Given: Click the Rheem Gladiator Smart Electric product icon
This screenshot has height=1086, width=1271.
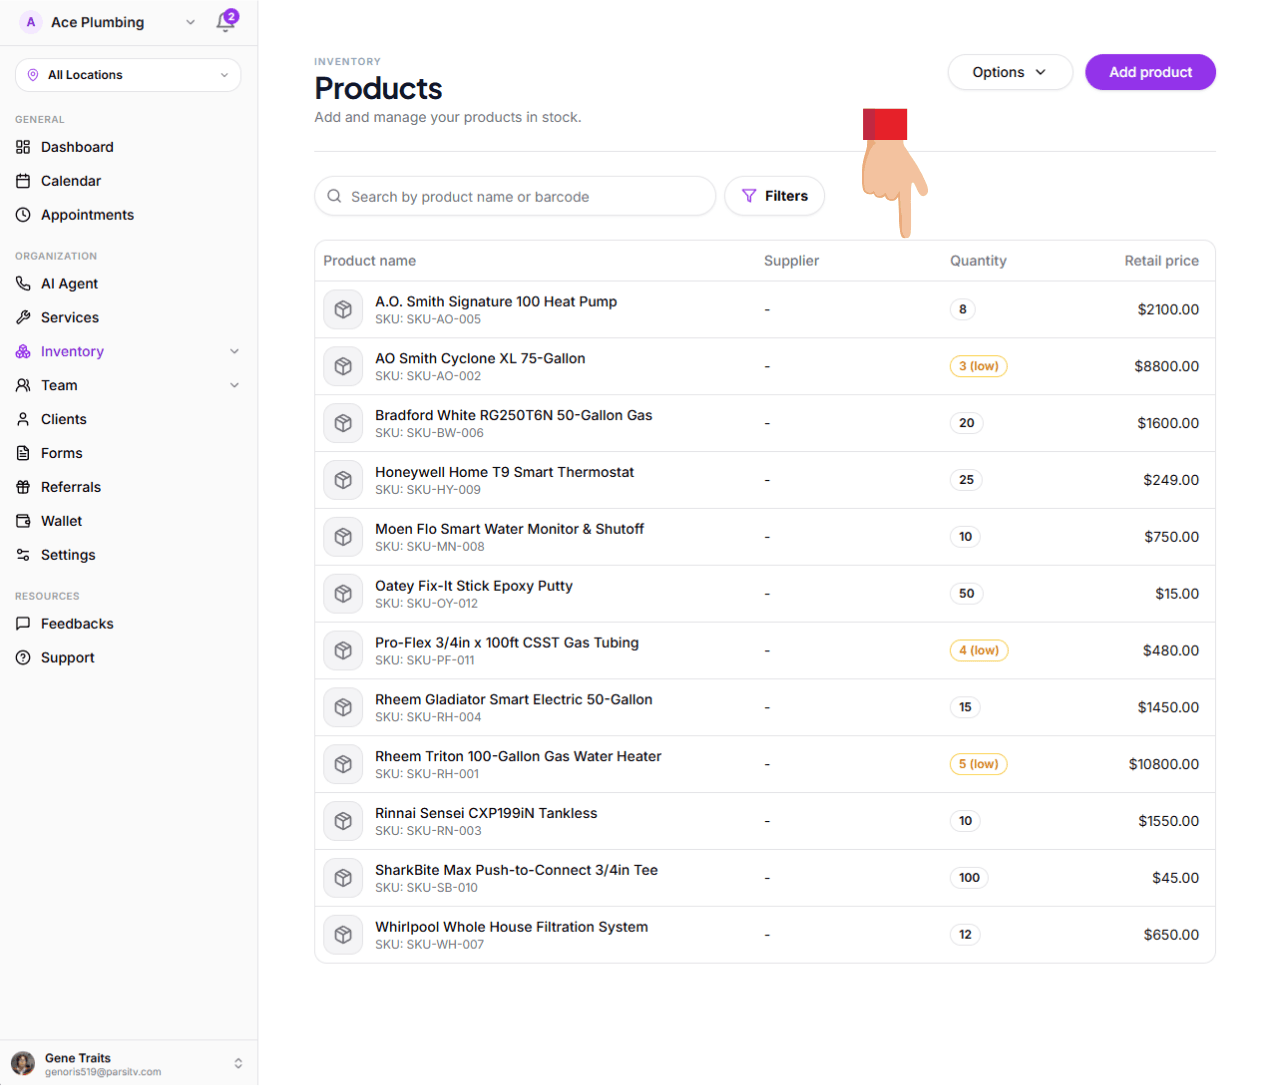Looking at the screenshot, I should (343, 708).
